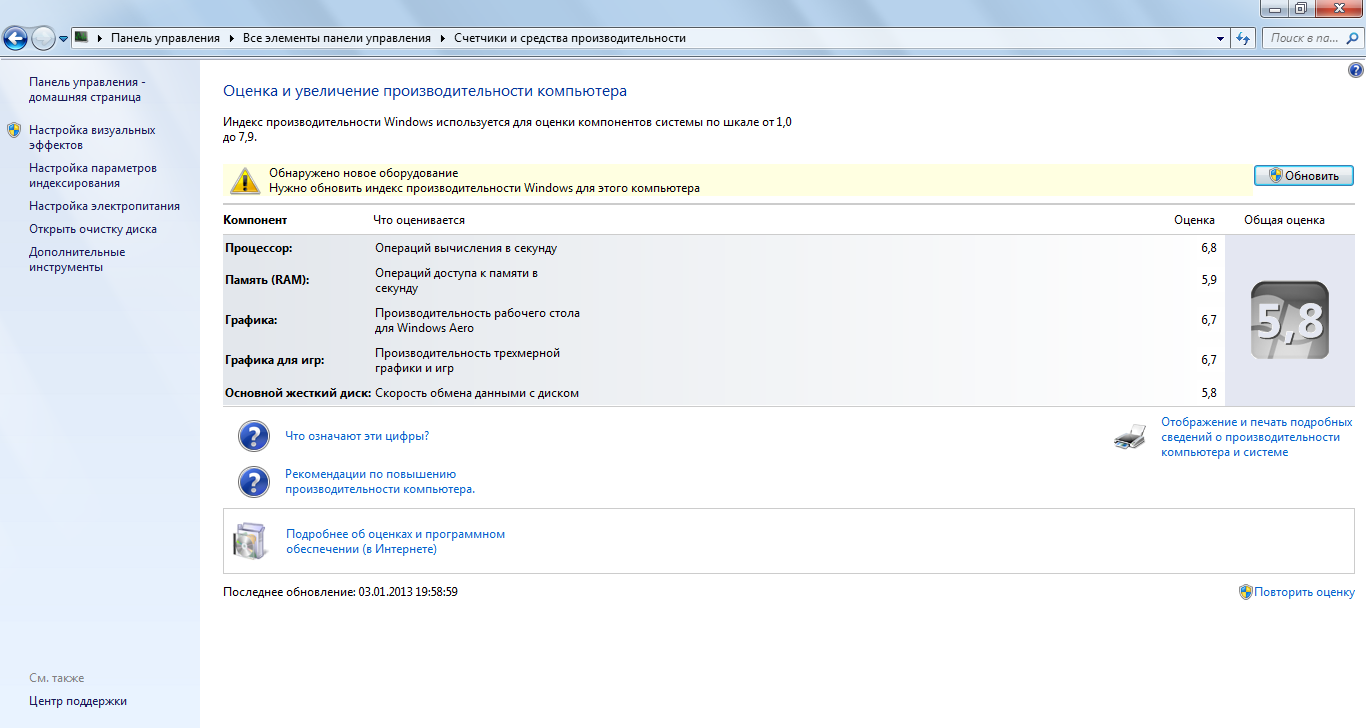The image size is (1366, 728).
Task: Click the 'Графика:' row label
Action: click(251, 320)
